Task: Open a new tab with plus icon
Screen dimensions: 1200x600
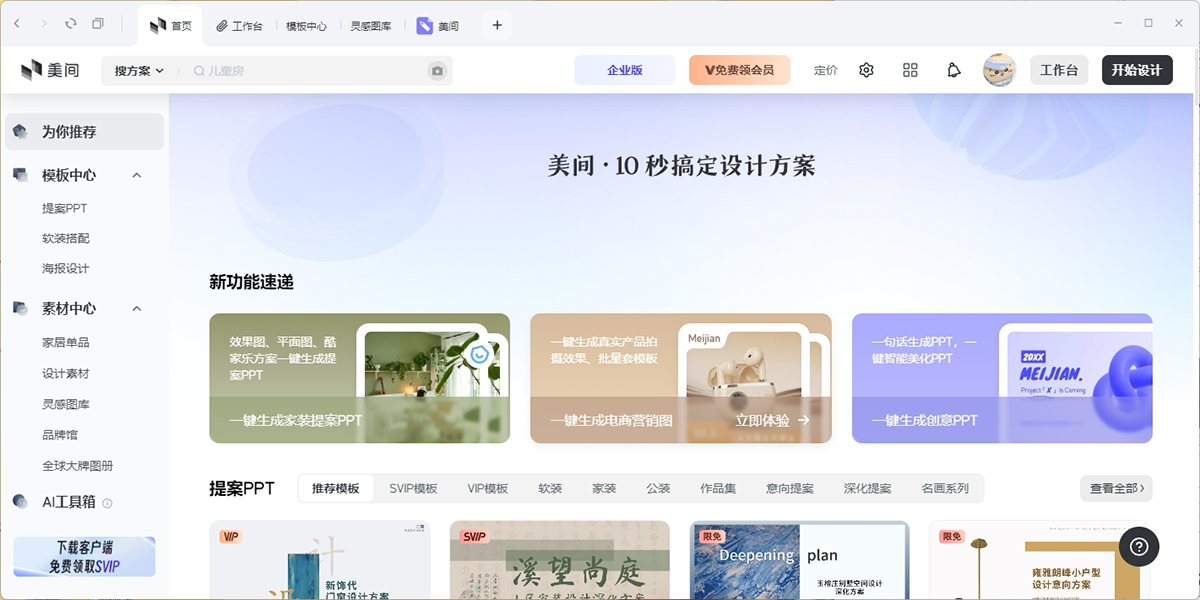Action: click(497, 25)
